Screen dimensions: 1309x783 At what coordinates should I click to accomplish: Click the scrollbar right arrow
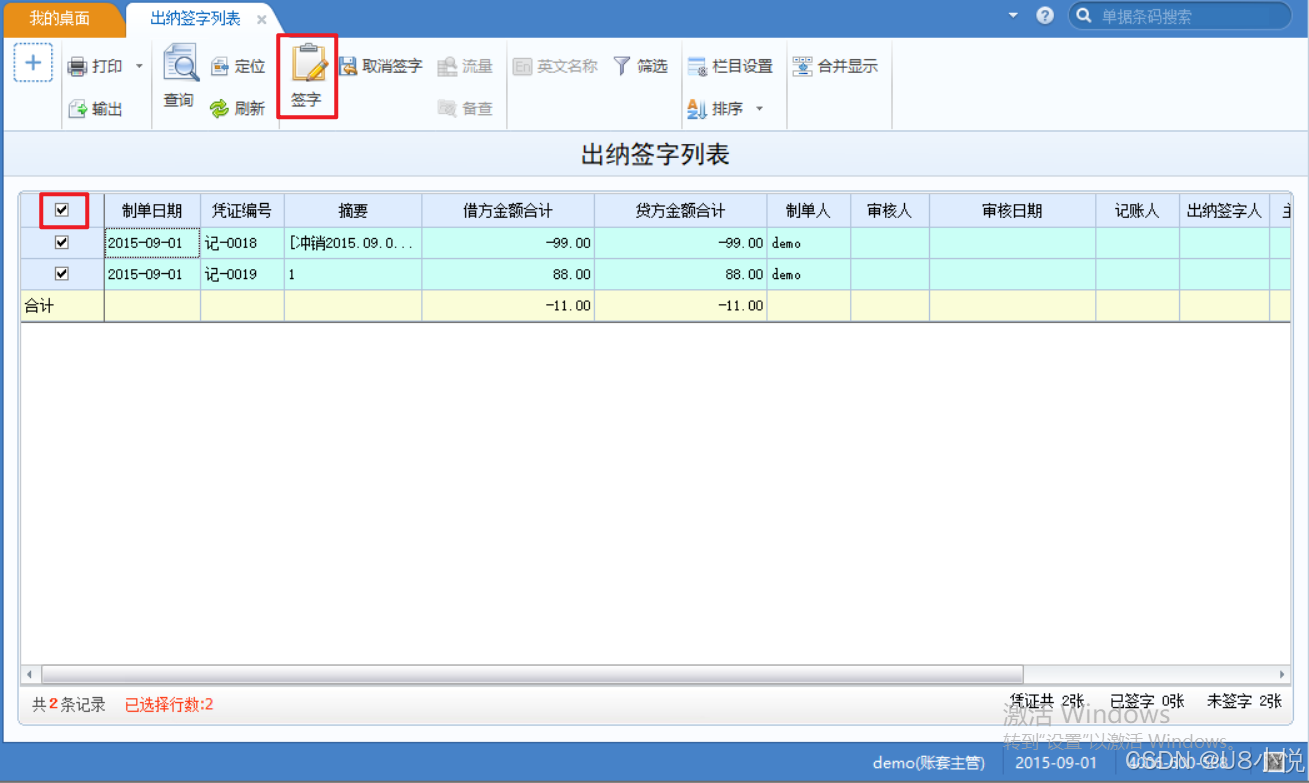1282,674
